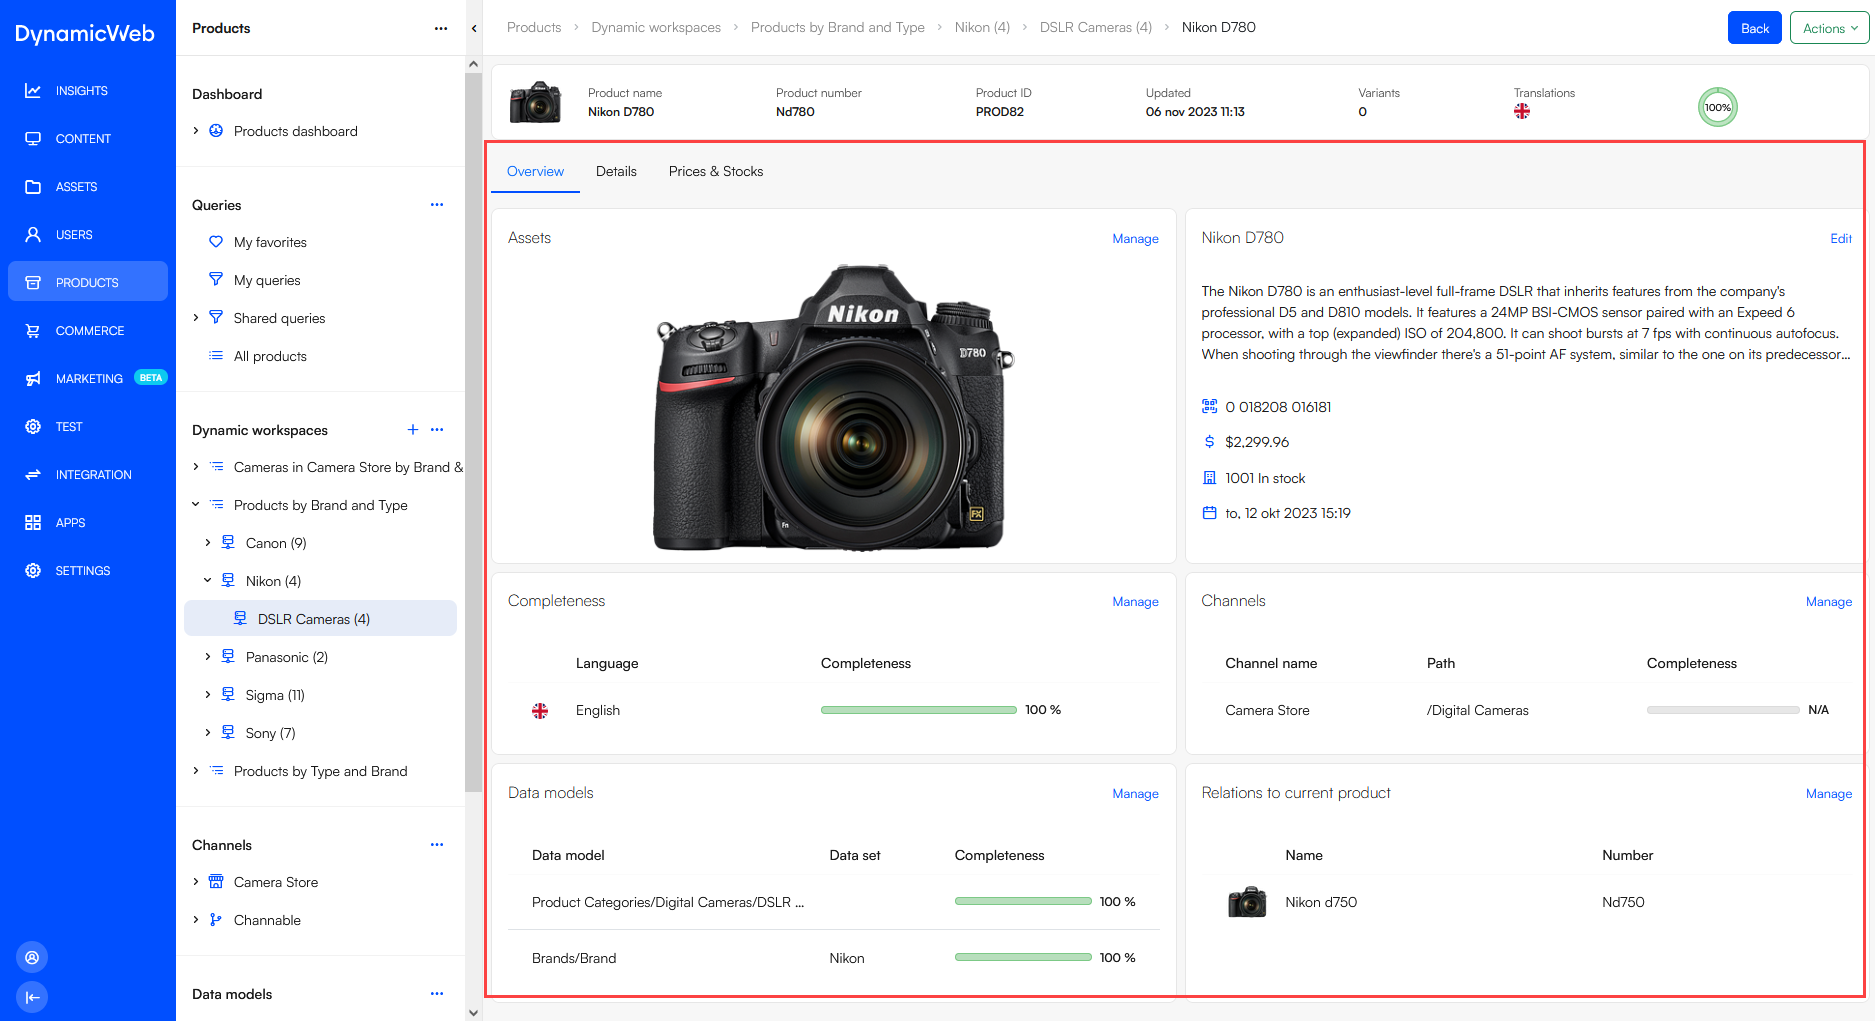1875x1021 pixels.
Task: Expand the Channable channel
Action: (196, 920)
